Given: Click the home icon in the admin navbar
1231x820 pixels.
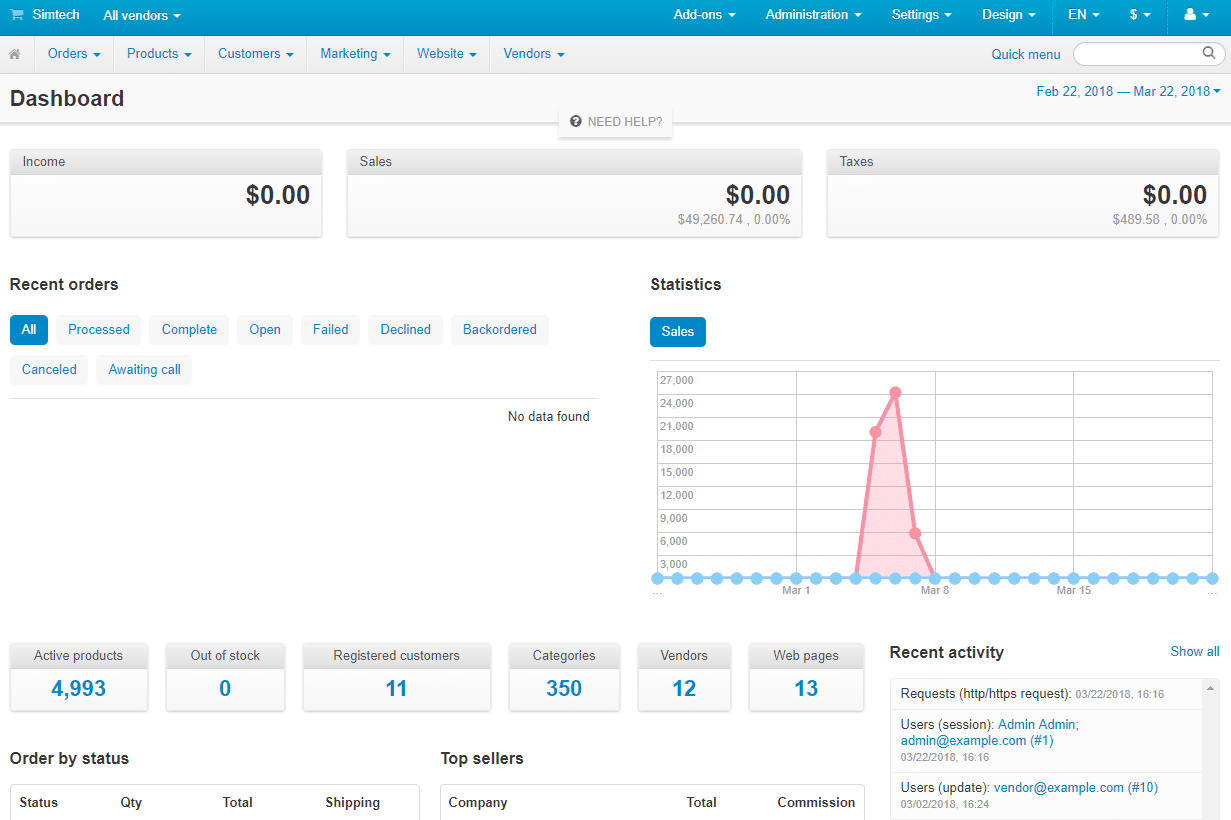Looking at the screenshot, I should [14, 53].
